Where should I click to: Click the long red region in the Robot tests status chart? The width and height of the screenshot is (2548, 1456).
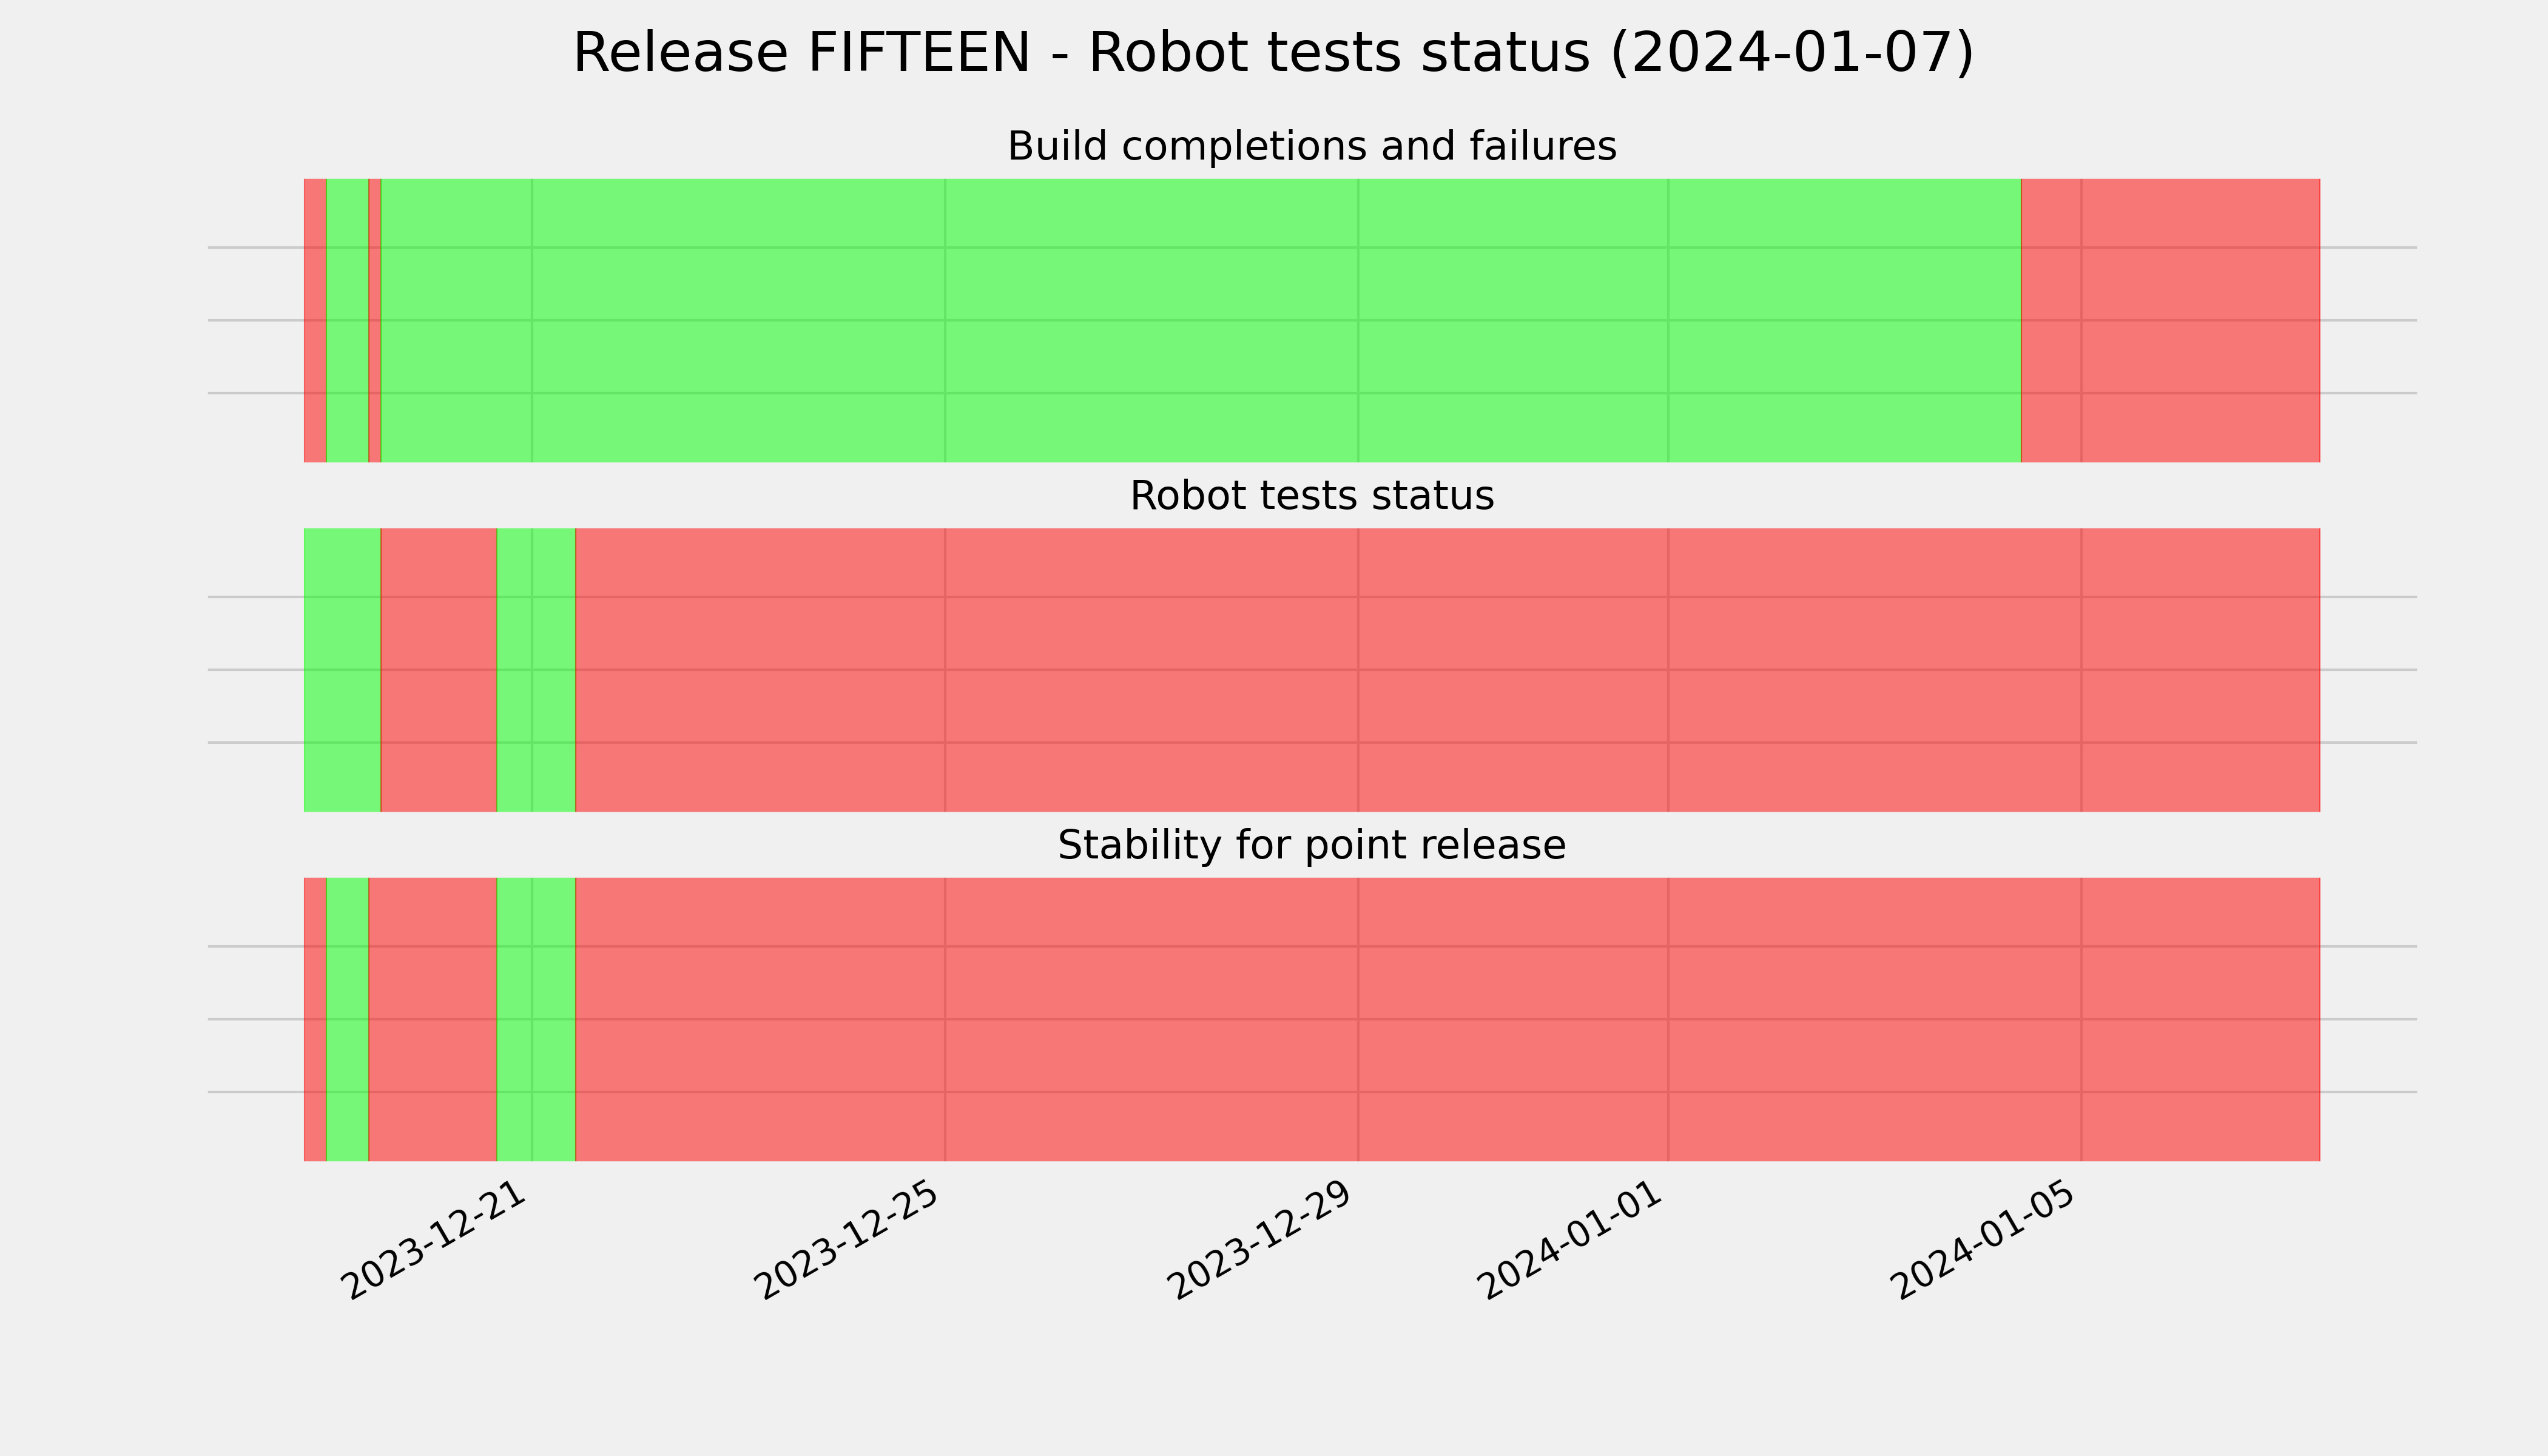[x=1448, y=670]
